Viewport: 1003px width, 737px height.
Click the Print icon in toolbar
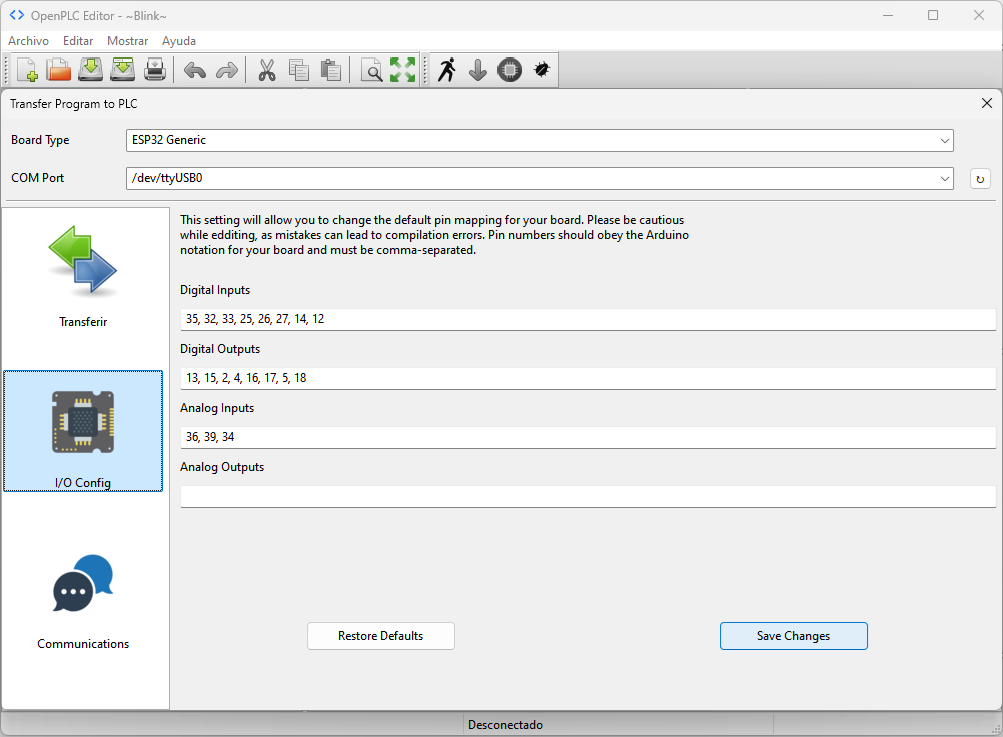click(155, 70)
